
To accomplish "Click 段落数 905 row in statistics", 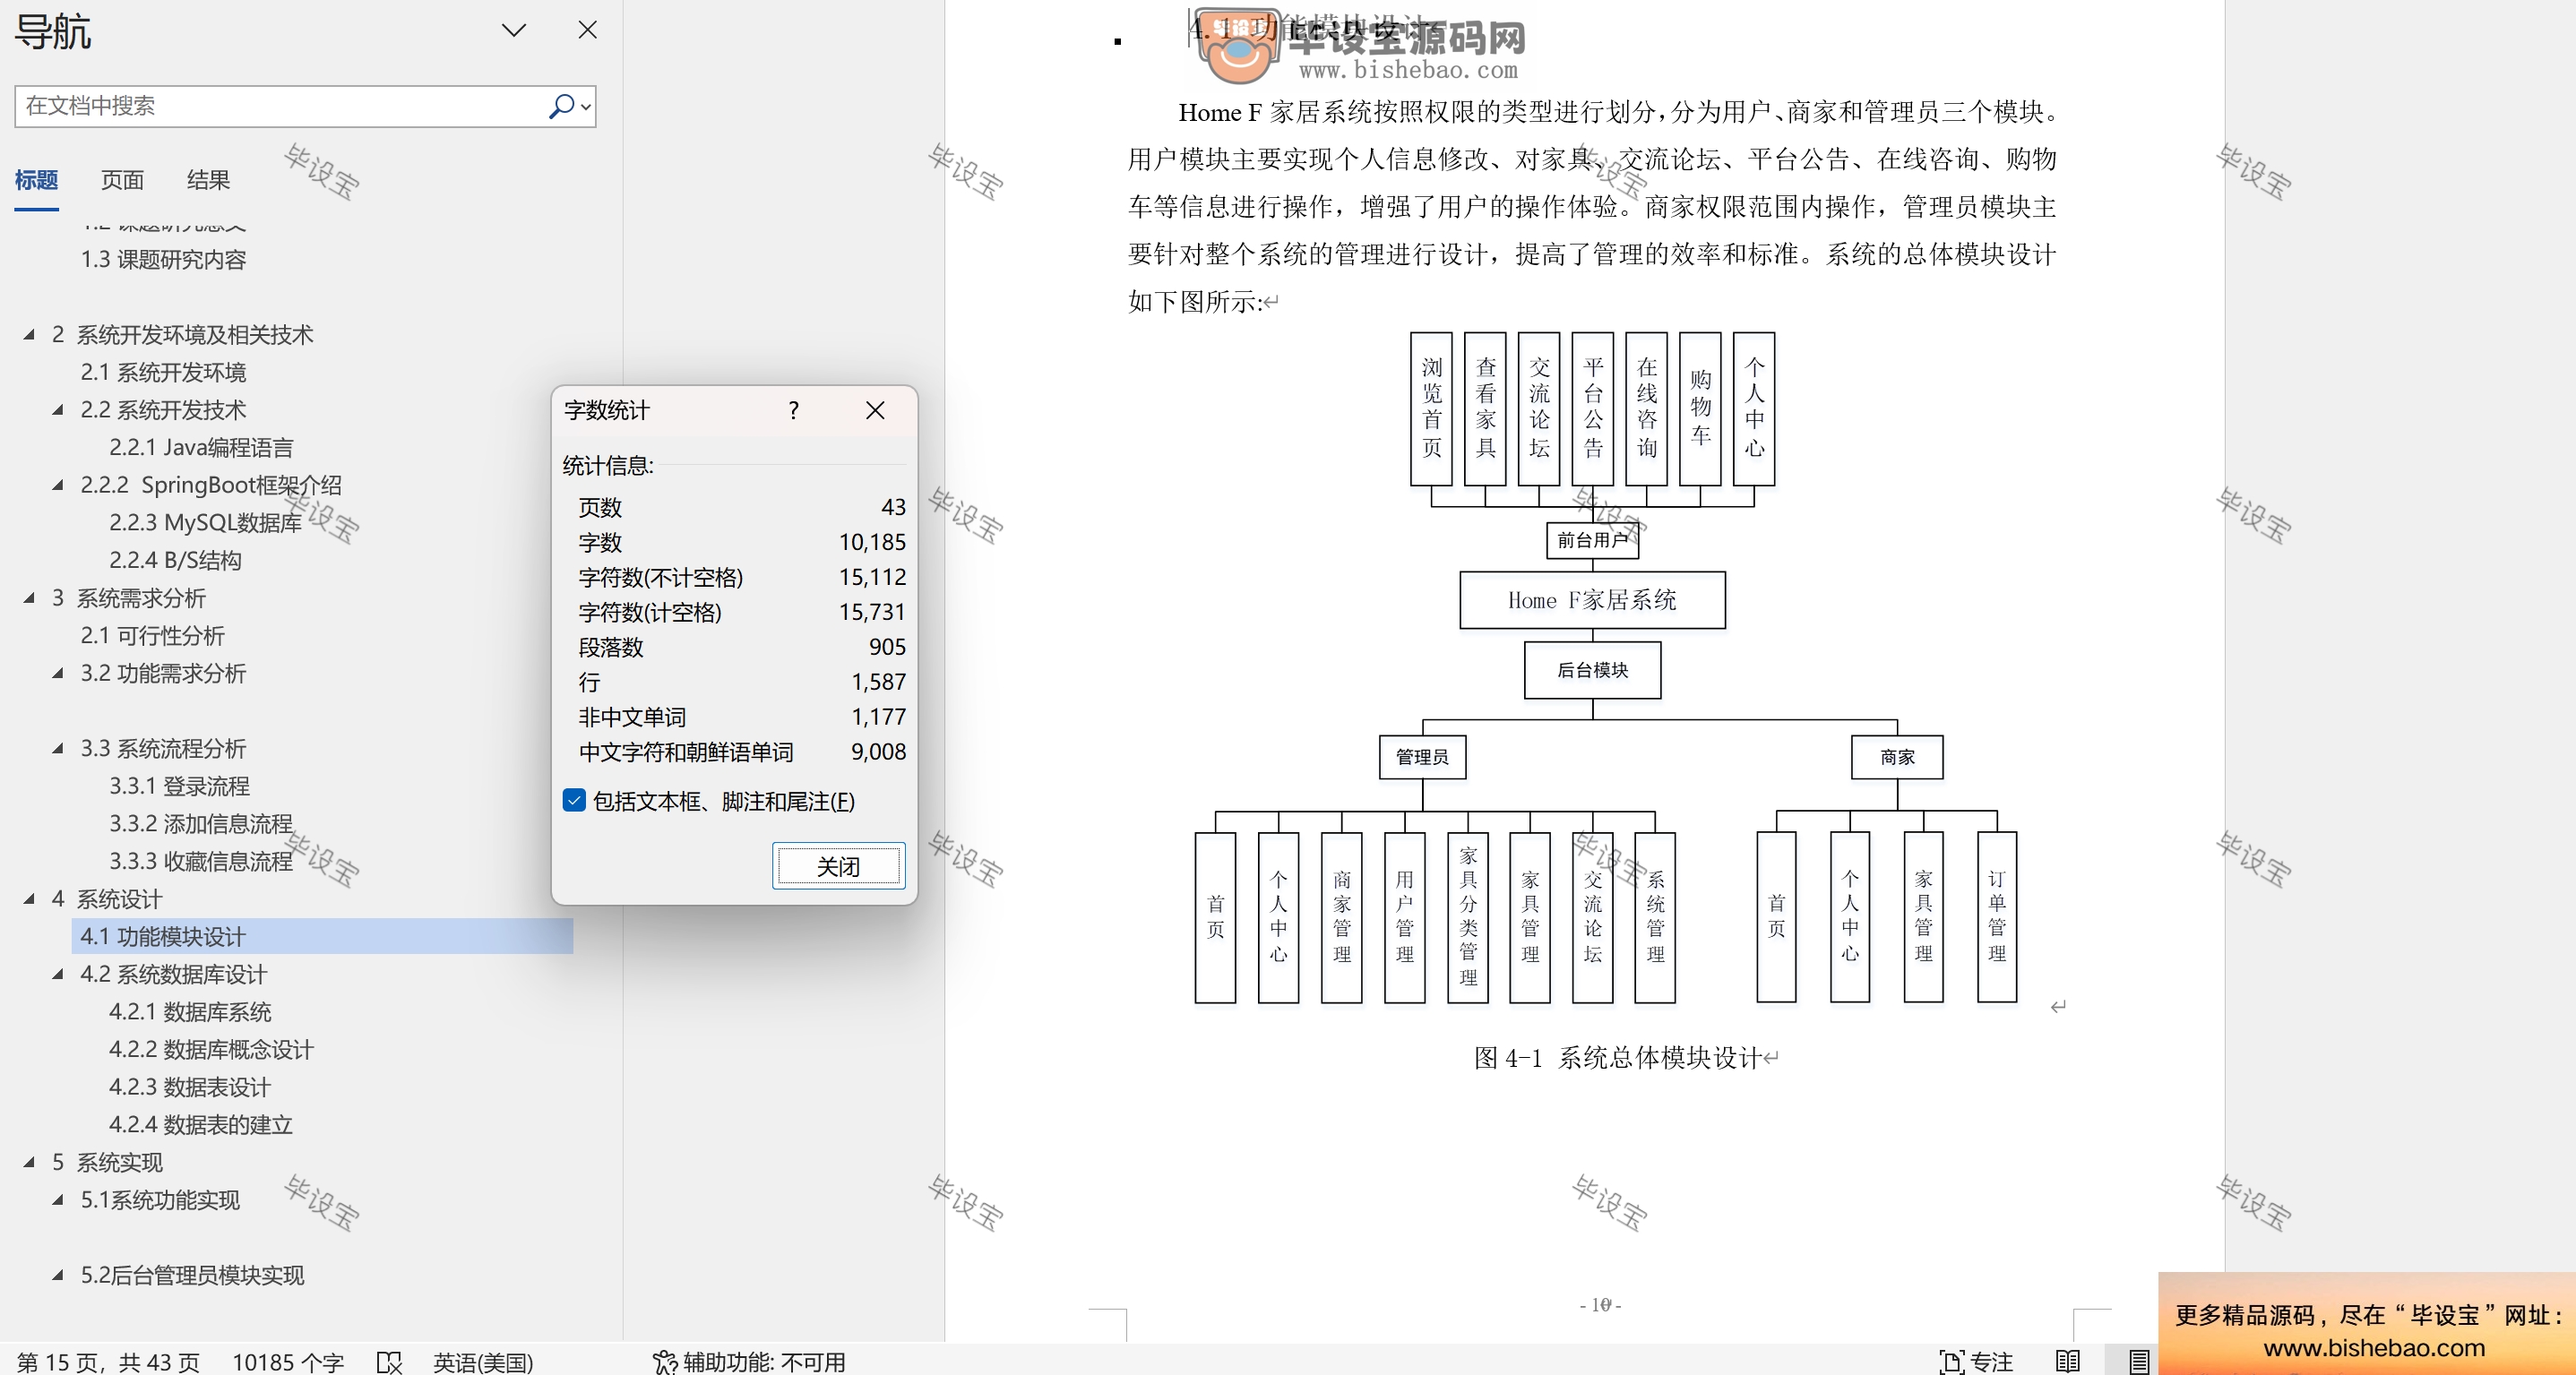I will coord(741,647).
